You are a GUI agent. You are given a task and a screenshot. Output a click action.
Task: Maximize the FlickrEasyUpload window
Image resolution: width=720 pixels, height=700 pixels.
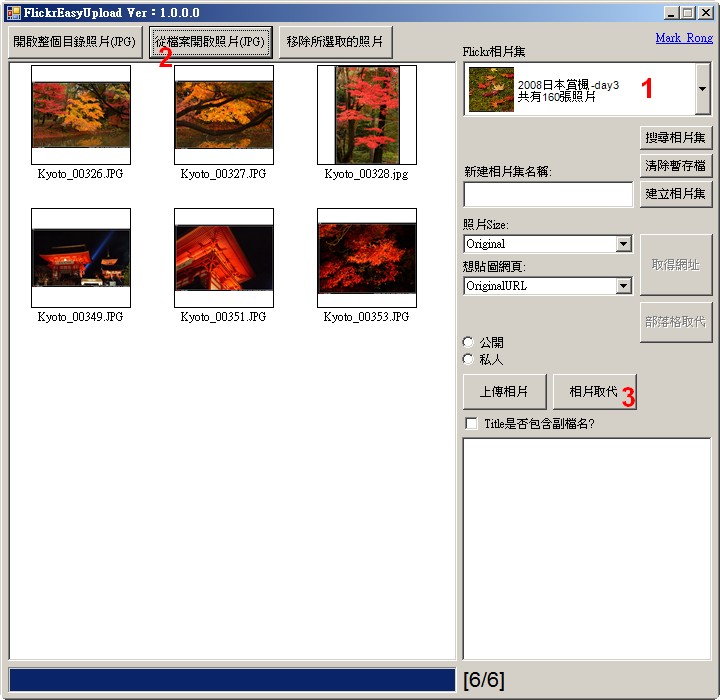coord(687,13)
